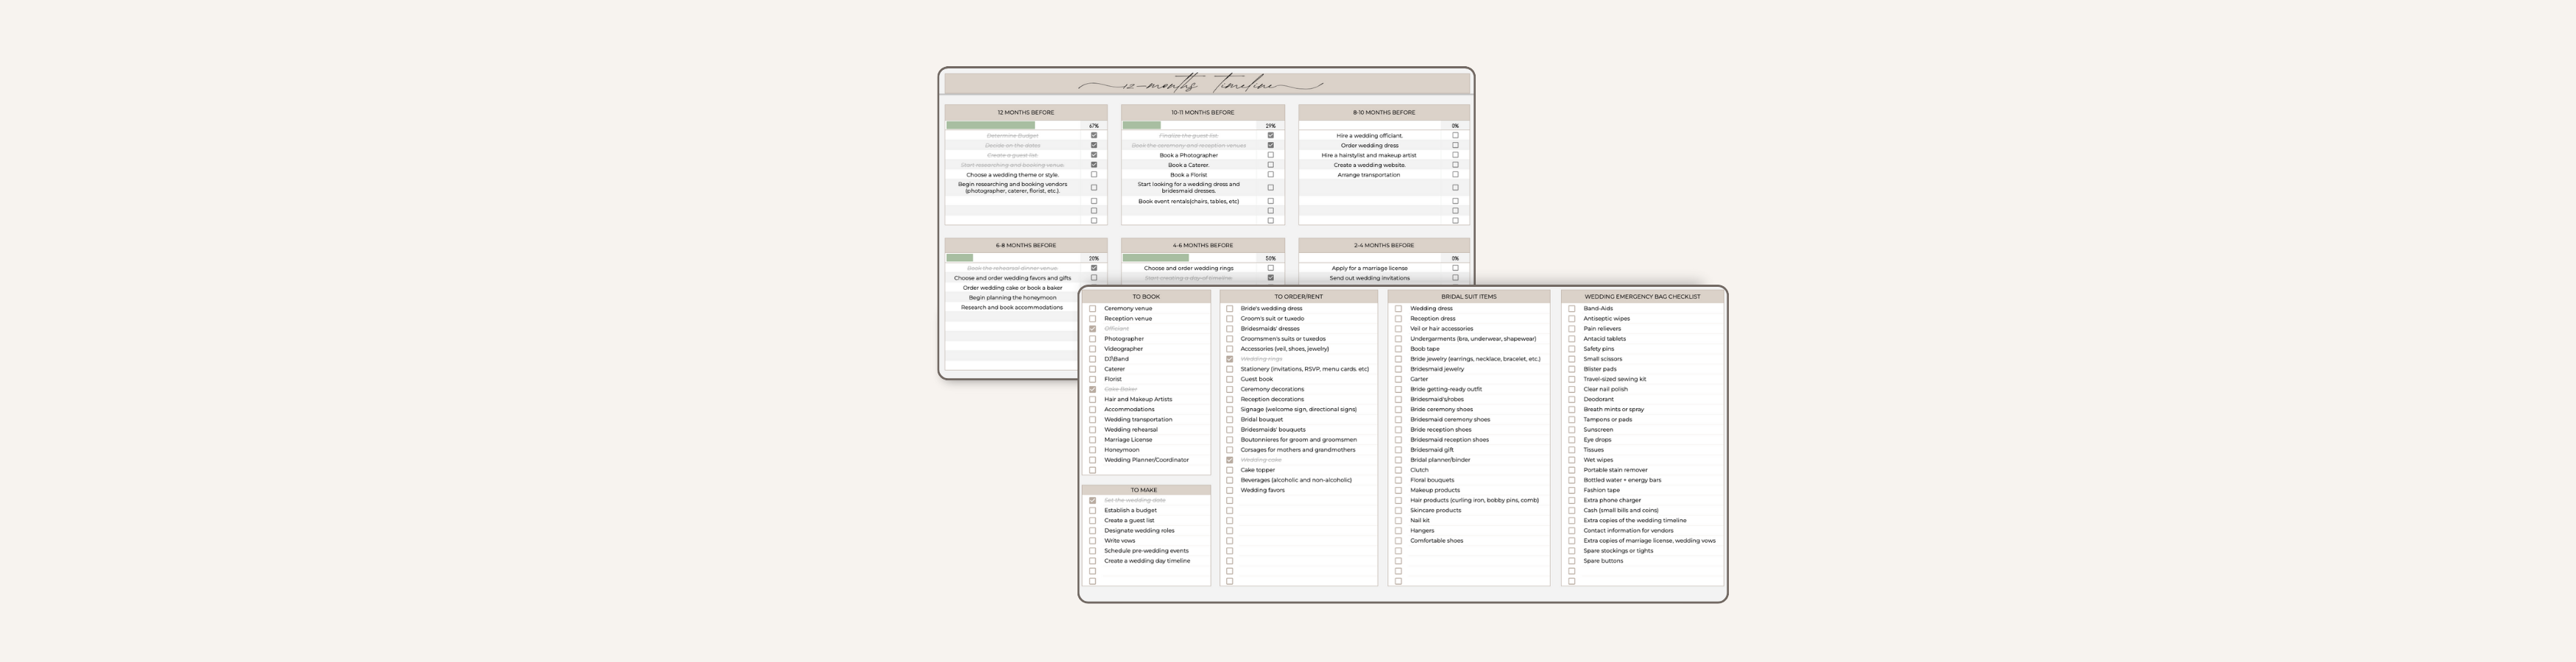Tick the 'Videographer' checkbox
The image size is (2576, 662).
(x=1093, y=349)
